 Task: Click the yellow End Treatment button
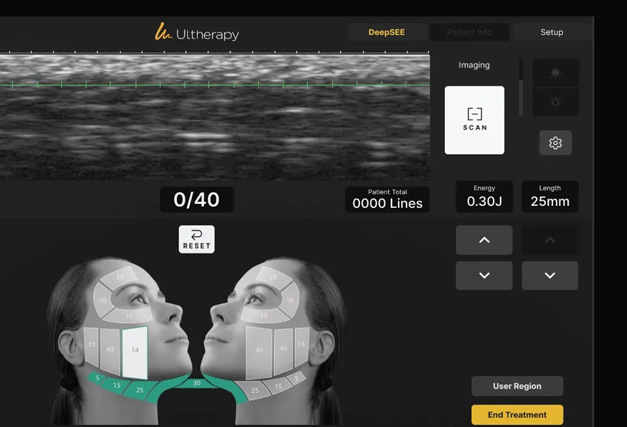(517, 415)
